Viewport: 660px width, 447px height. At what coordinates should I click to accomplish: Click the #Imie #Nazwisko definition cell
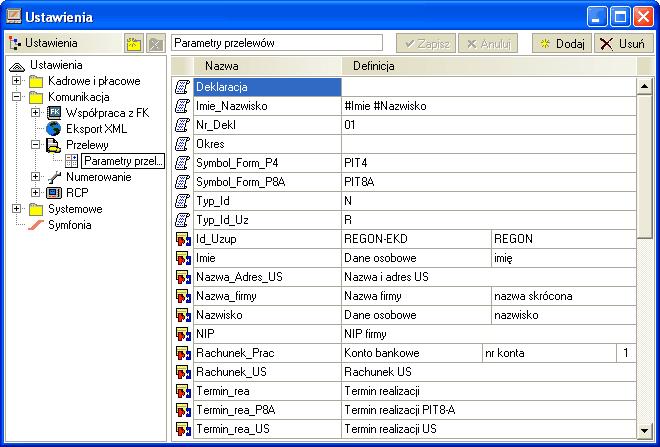(x=489, y=106)
